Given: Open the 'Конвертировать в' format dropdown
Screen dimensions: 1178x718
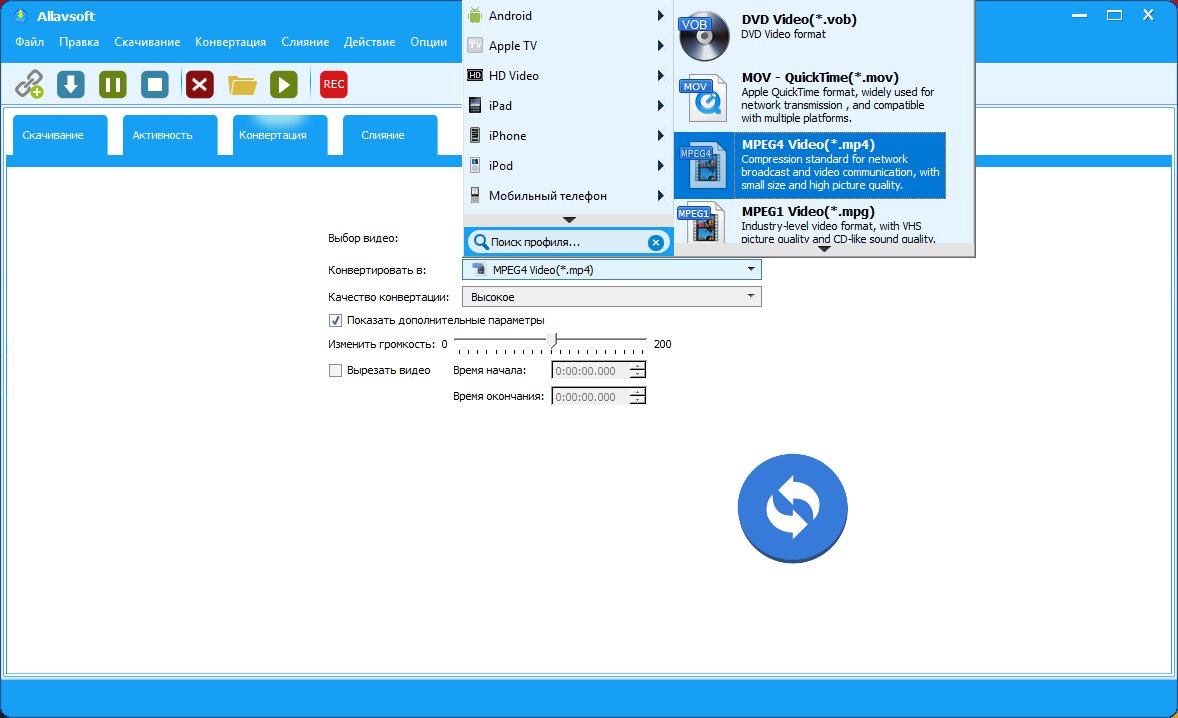Looking at the screenshot, I should point(611,270).
